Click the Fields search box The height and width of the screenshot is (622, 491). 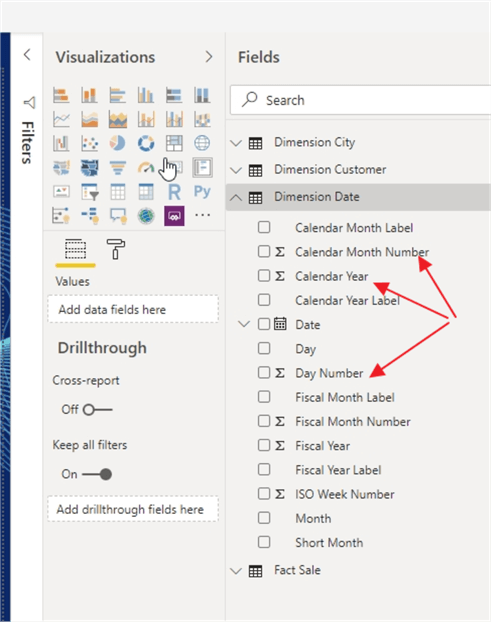[361, 100]
